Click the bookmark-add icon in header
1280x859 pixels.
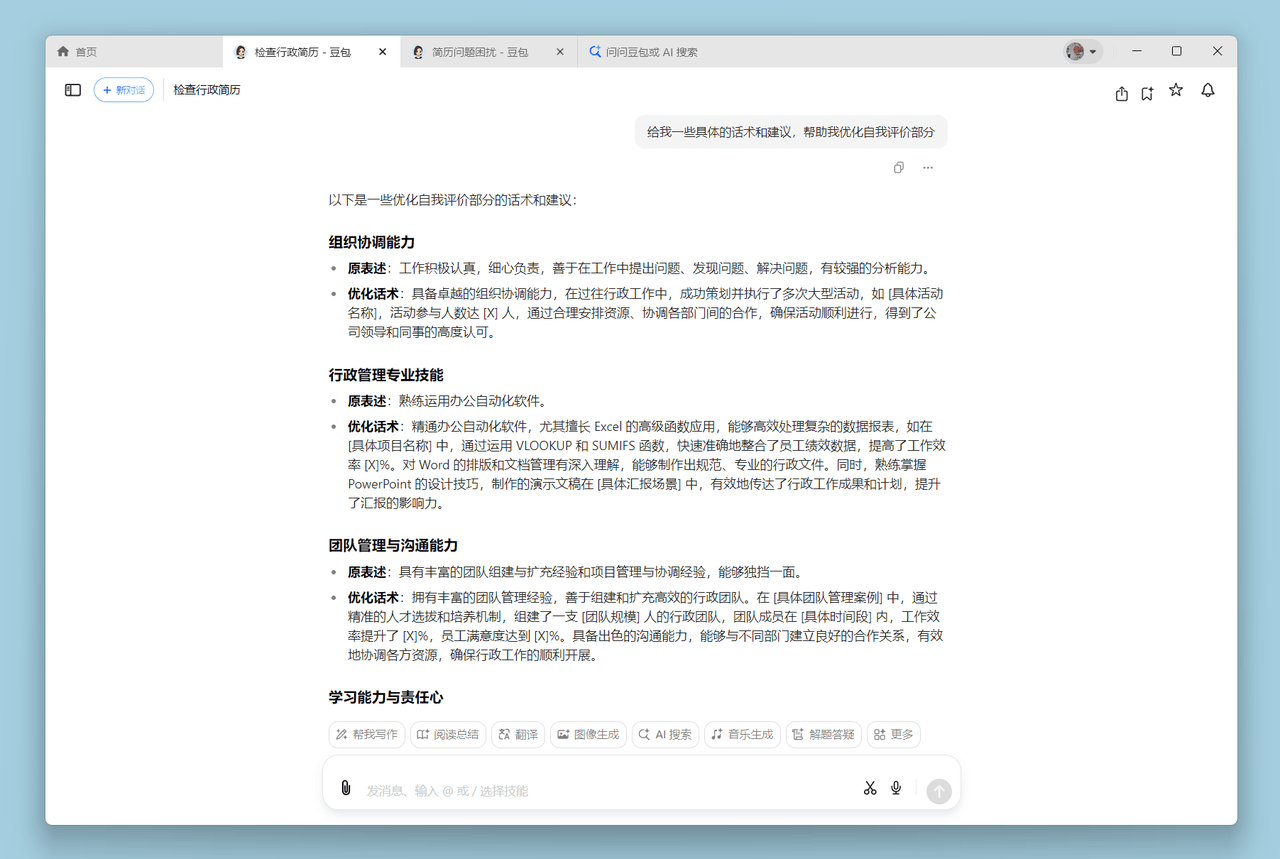click(1147, 93)
